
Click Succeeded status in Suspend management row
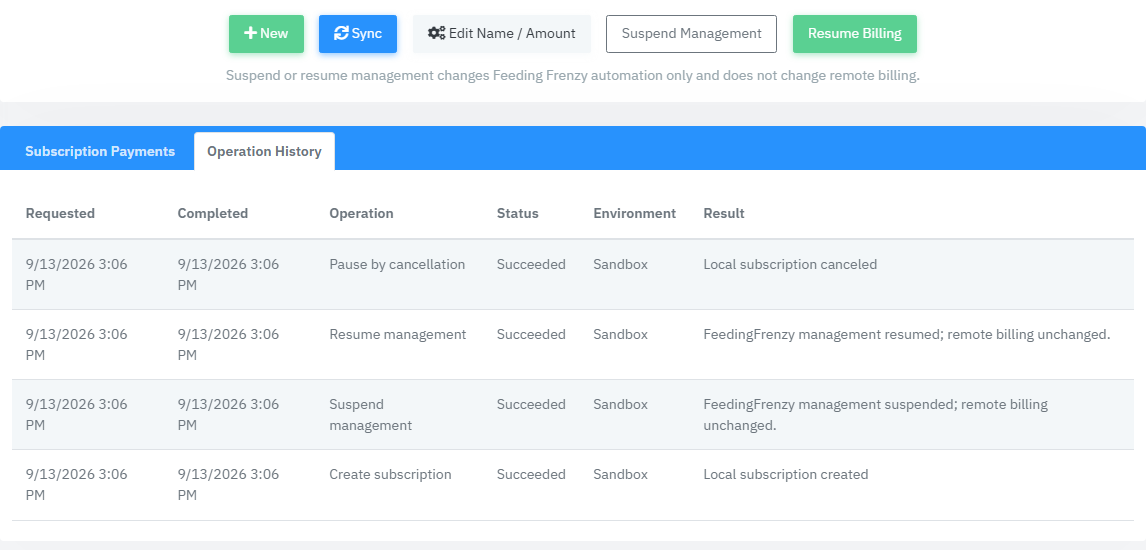pos(531,405)
